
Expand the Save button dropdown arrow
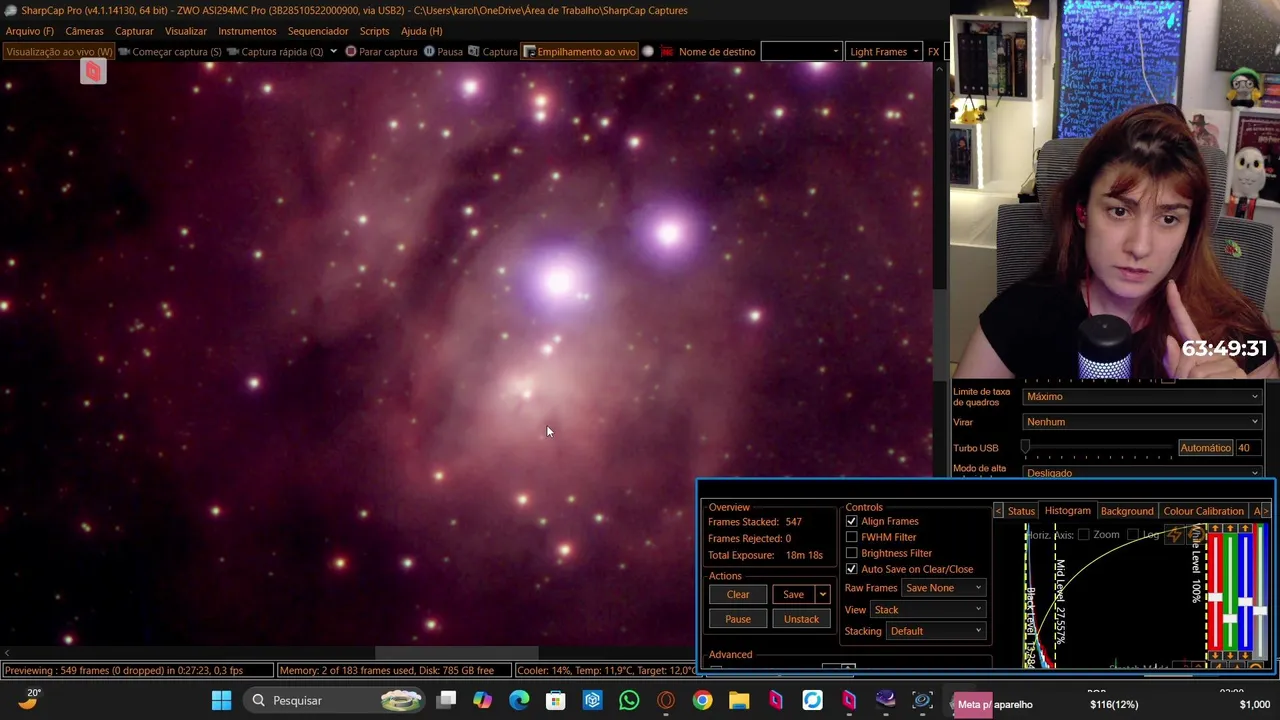point(823,594)
